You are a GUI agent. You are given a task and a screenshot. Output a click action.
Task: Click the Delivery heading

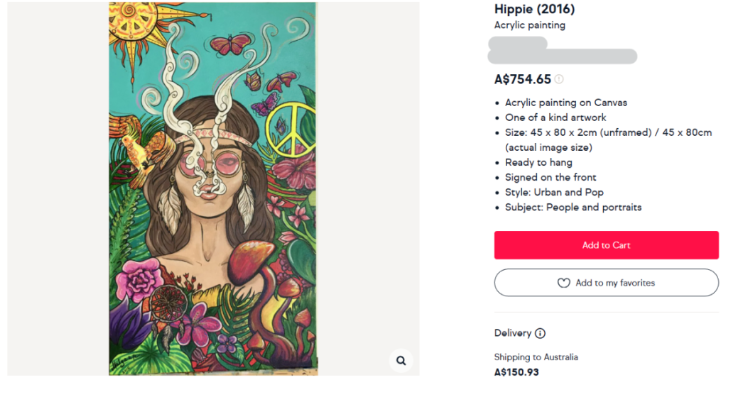click(513, 333)
